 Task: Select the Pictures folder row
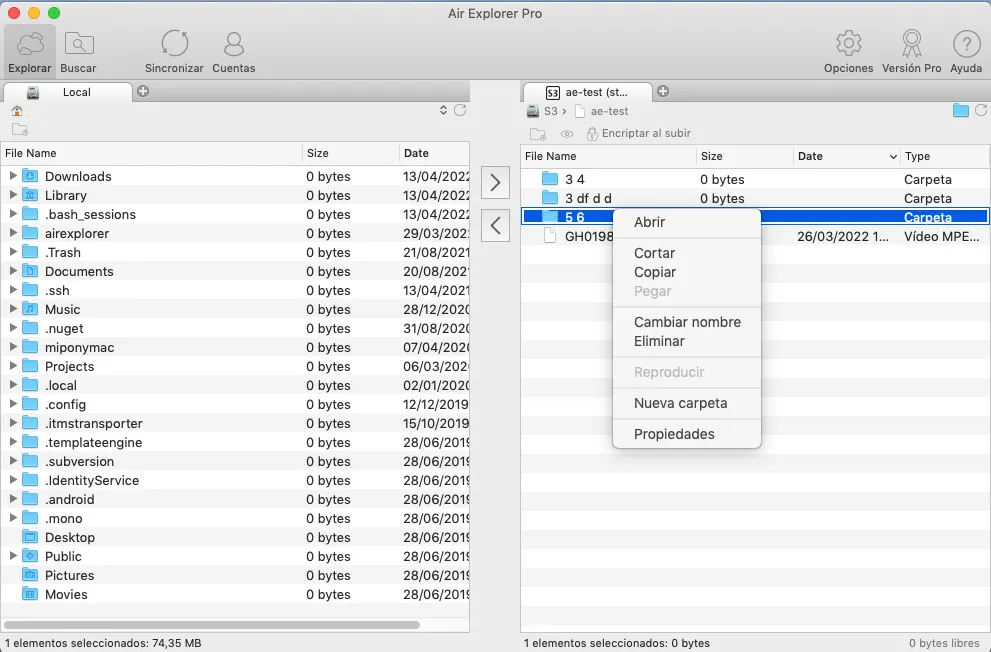tap(235, 575)
